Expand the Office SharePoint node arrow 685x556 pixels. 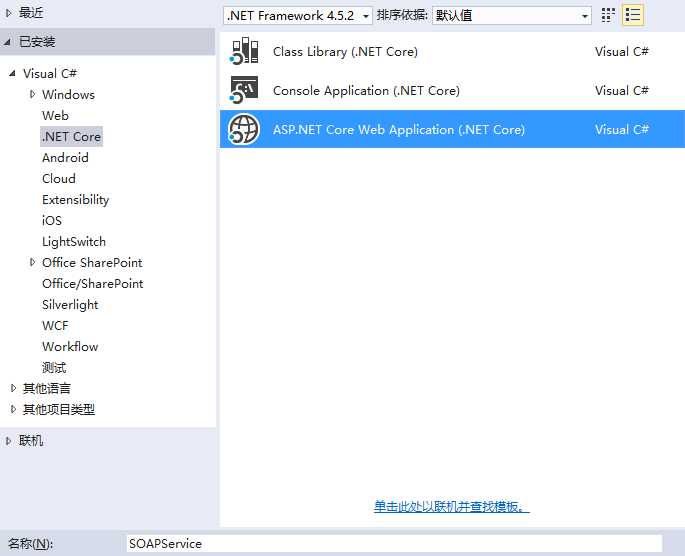[32, 262]
